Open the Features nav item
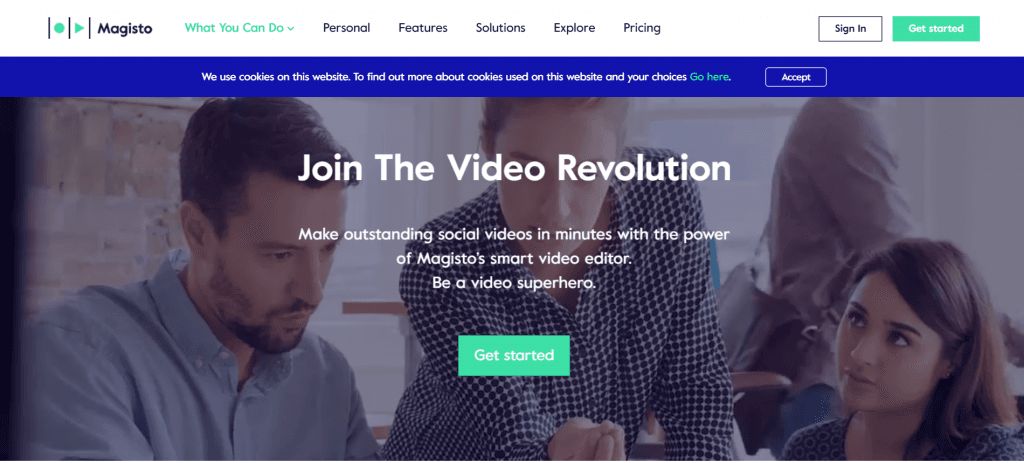The height and width of the screenshot is (463, 1024). [423, 28]
